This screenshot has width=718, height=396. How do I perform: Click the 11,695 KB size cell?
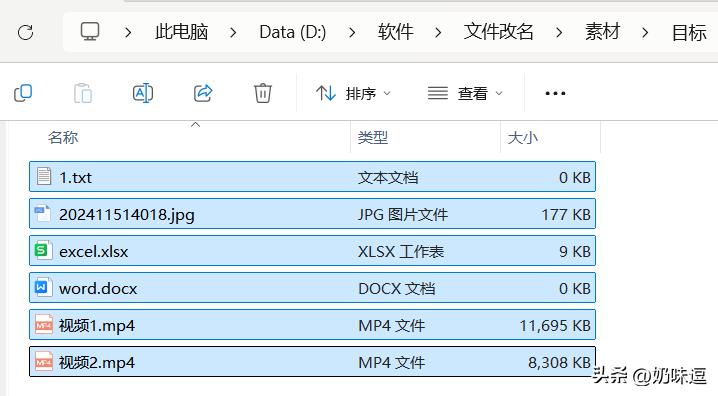(x=555, y=325)
